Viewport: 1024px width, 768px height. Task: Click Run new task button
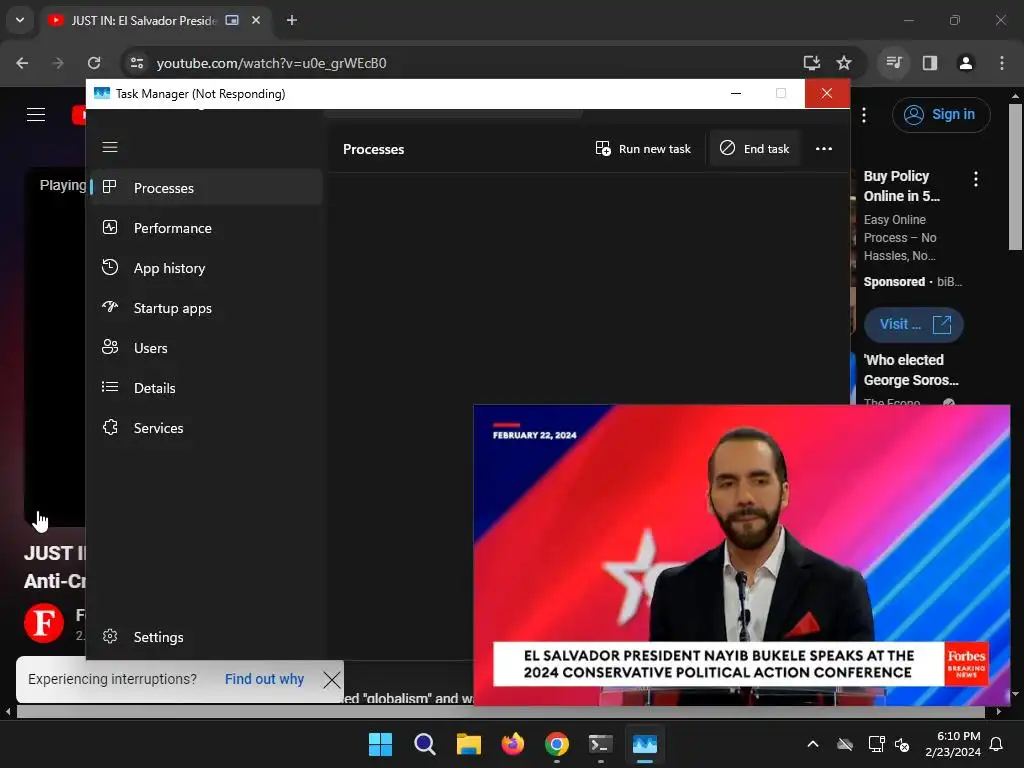[643, 149]
